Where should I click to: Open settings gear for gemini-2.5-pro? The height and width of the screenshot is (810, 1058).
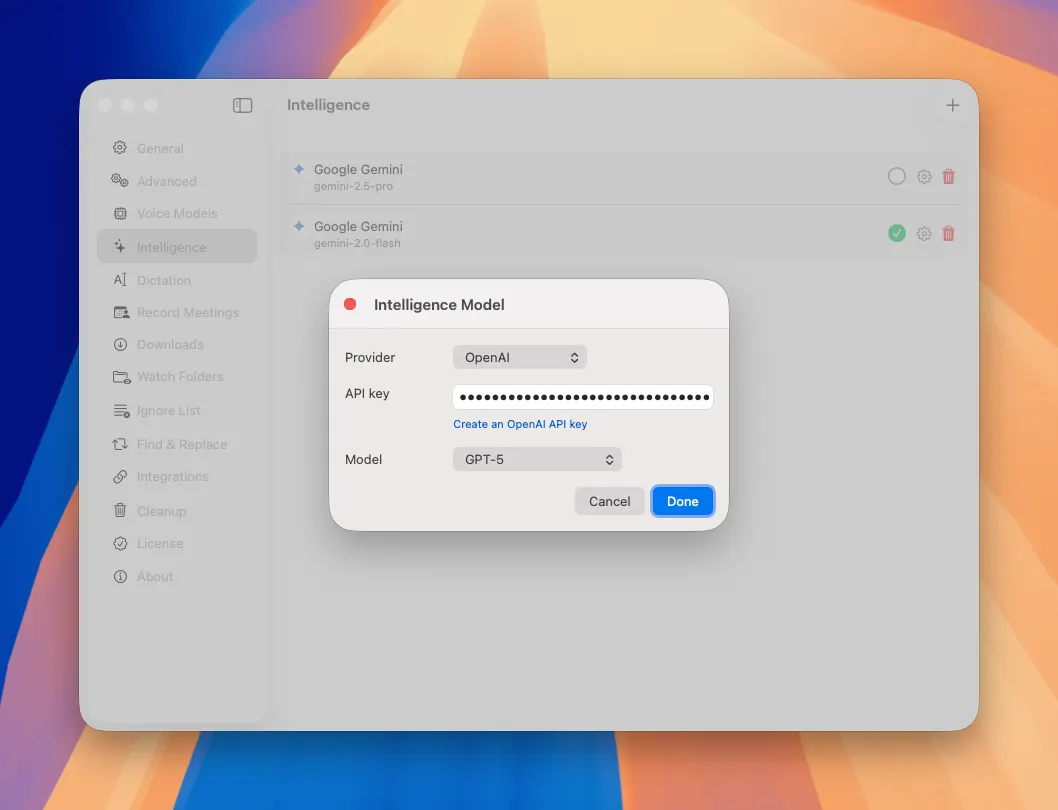[x=924, y=177]
